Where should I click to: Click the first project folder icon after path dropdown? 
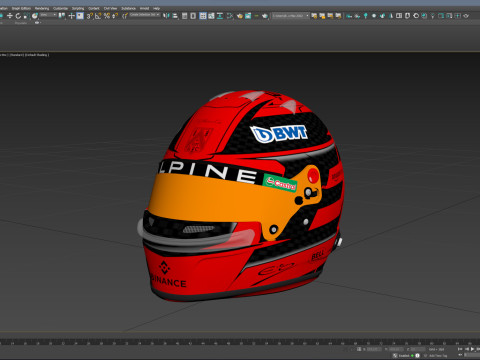click(x=314, y=16)
